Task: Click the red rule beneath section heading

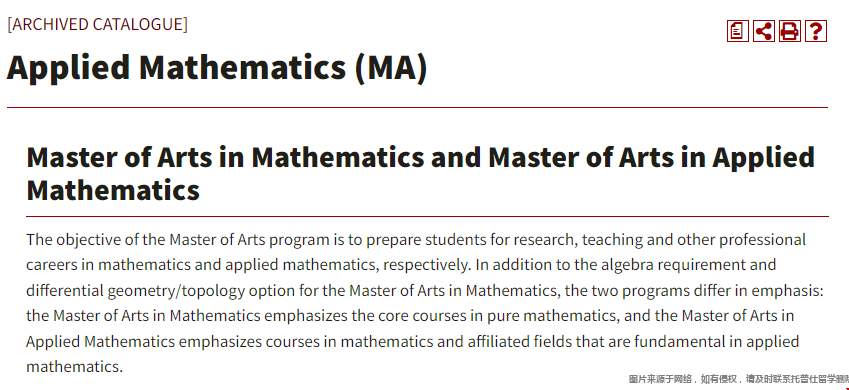Action: (427, 216)
